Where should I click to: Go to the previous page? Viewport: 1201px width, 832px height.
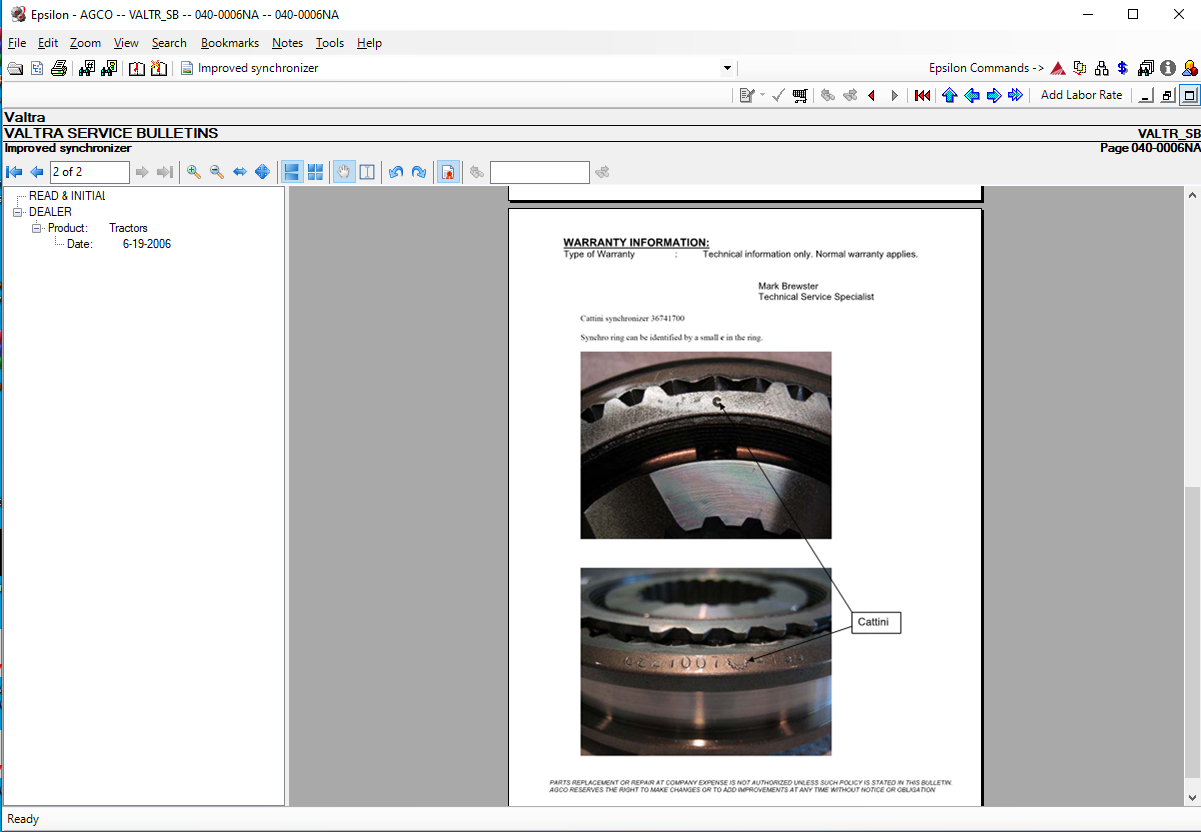coord(37,172)
